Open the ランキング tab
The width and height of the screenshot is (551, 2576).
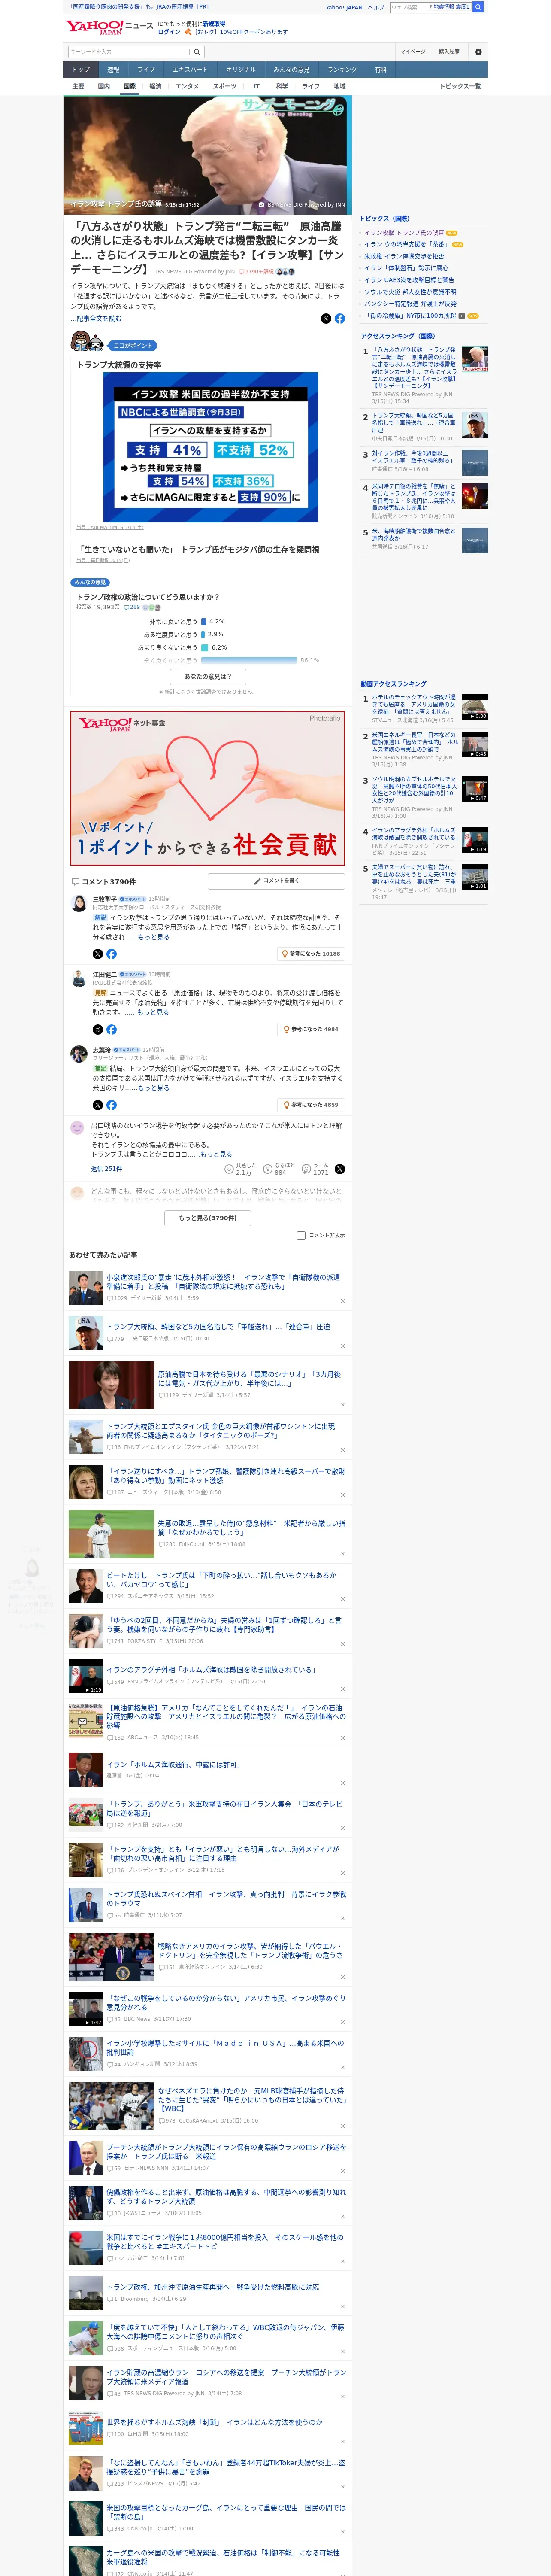(342, 70)
